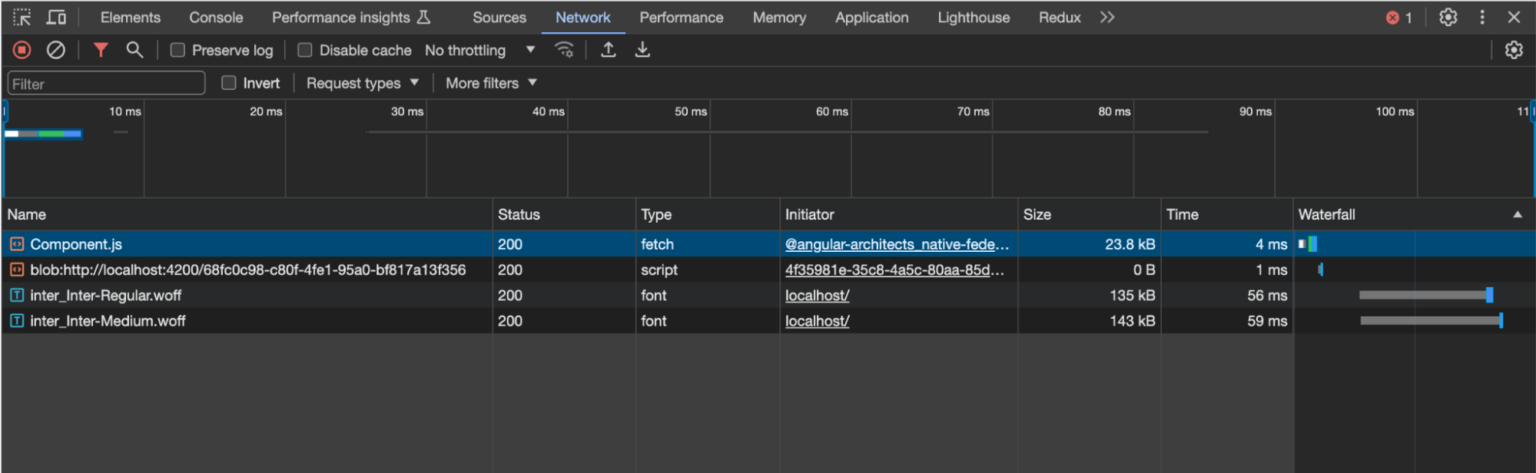Toggle the device toolbar icon
The image size is (1536, 473).
57,17
